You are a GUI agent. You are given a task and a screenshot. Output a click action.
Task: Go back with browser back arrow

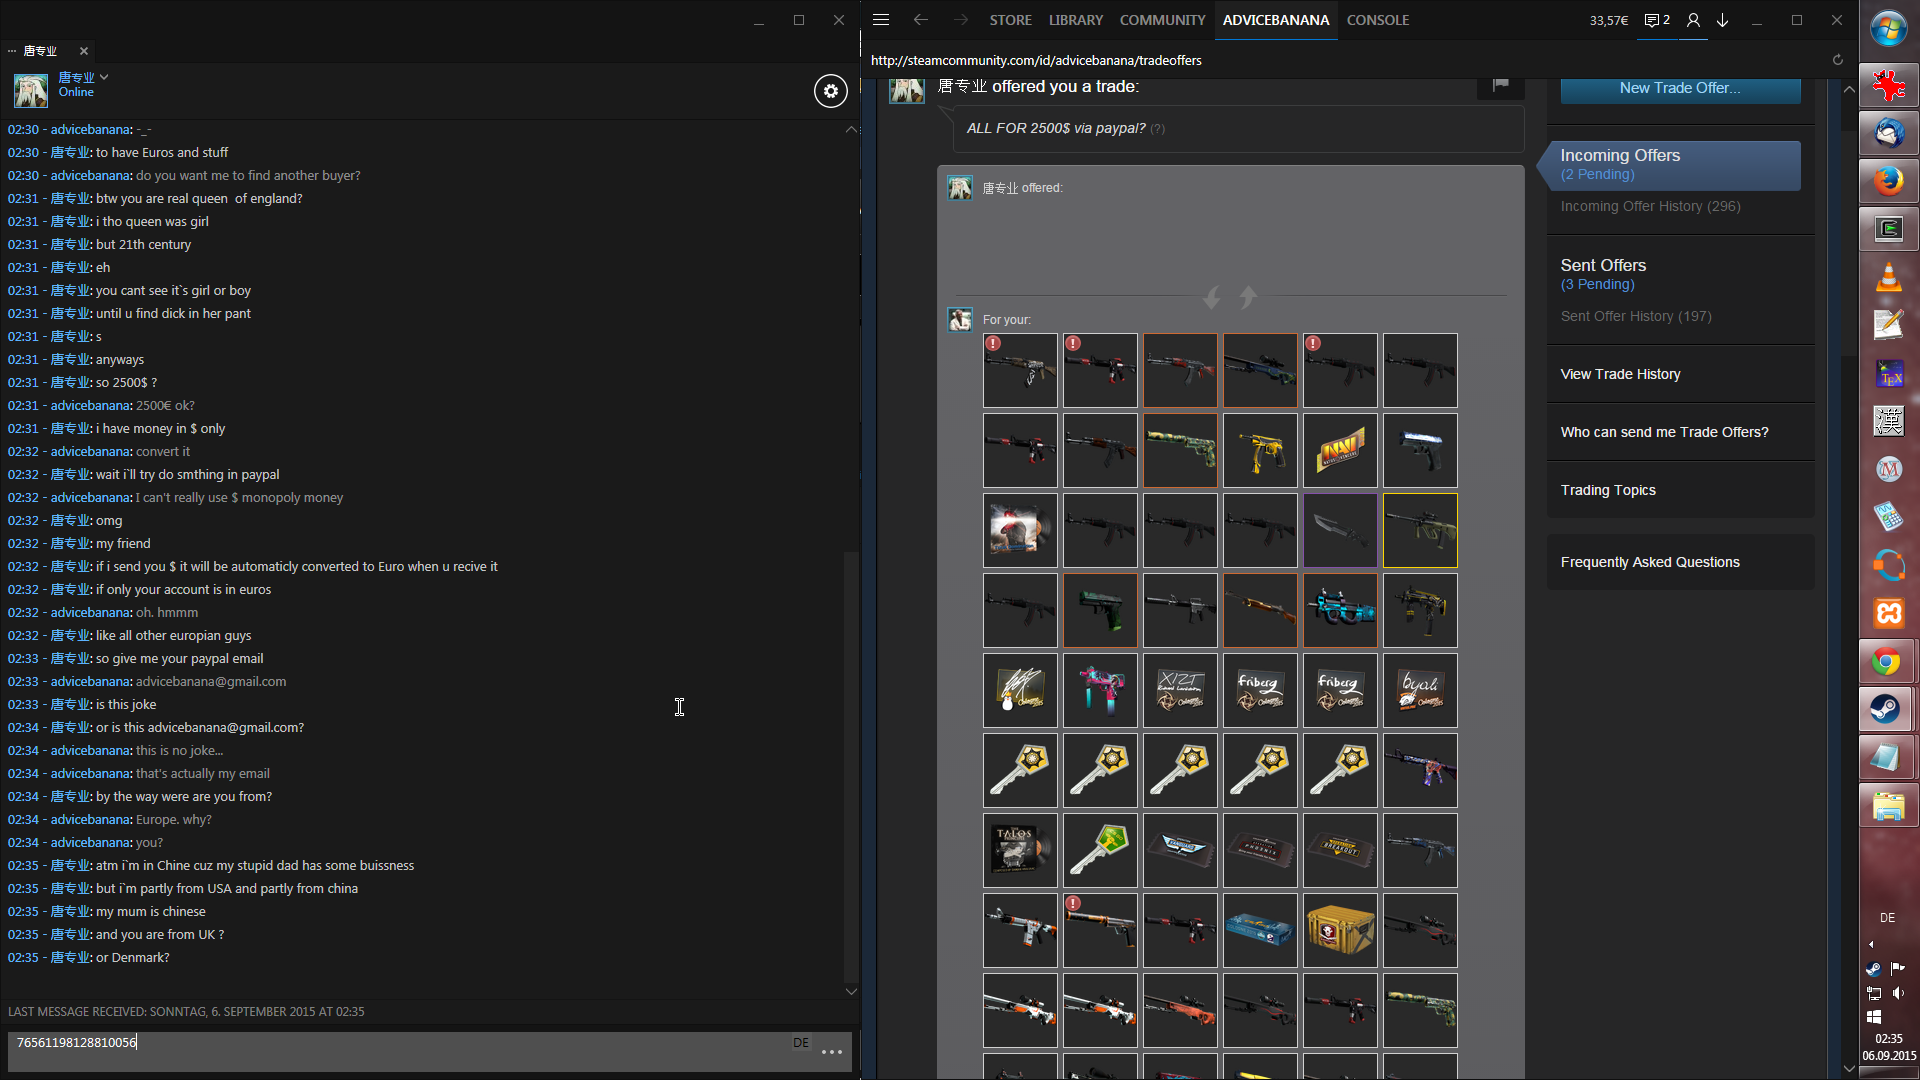[920, 20]
